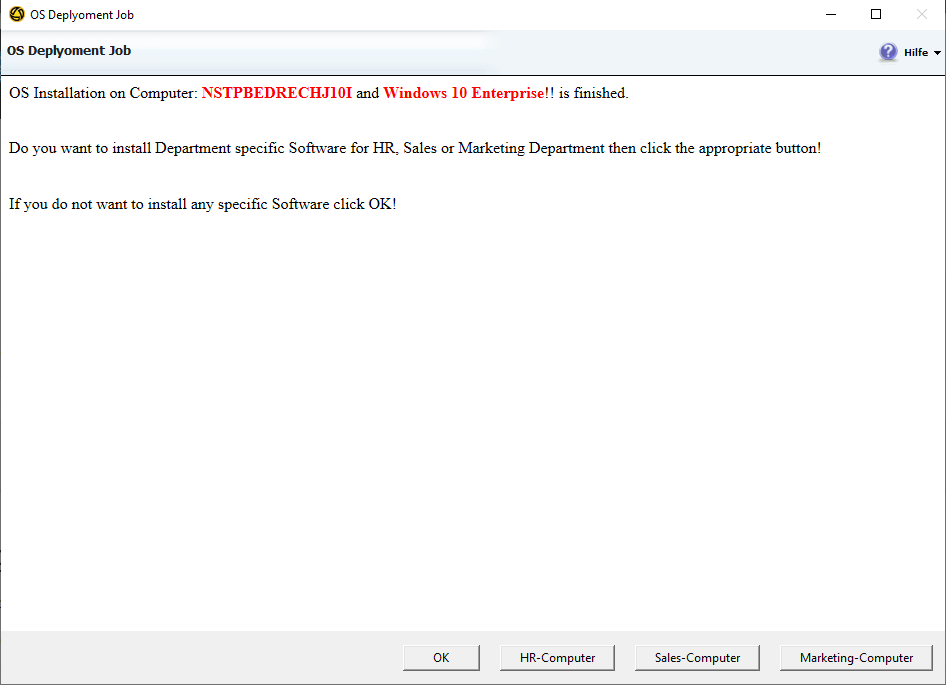Minimize the OS Deplyoment Job window
Image resolution: width=946 pixels, height=685 pixels.
830,15
